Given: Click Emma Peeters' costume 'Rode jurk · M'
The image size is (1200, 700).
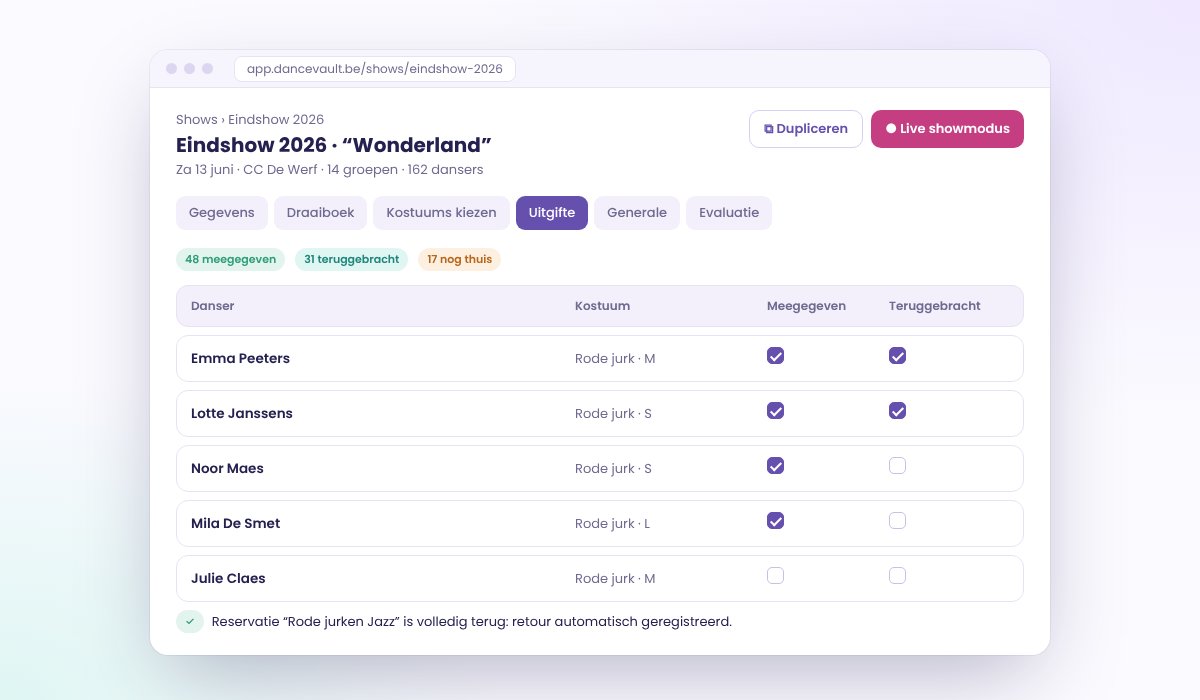Looking at the screenshot, I should [x=615, y=359].
